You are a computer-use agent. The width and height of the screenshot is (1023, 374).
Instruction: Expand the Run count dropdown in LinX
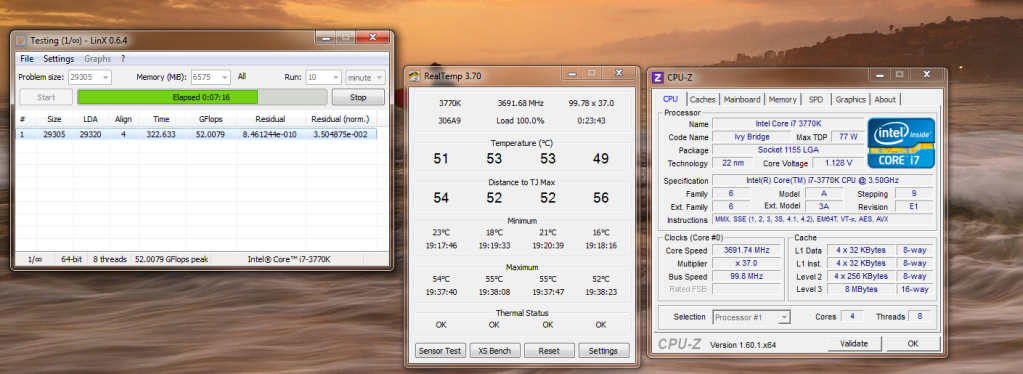coord(335,78)
